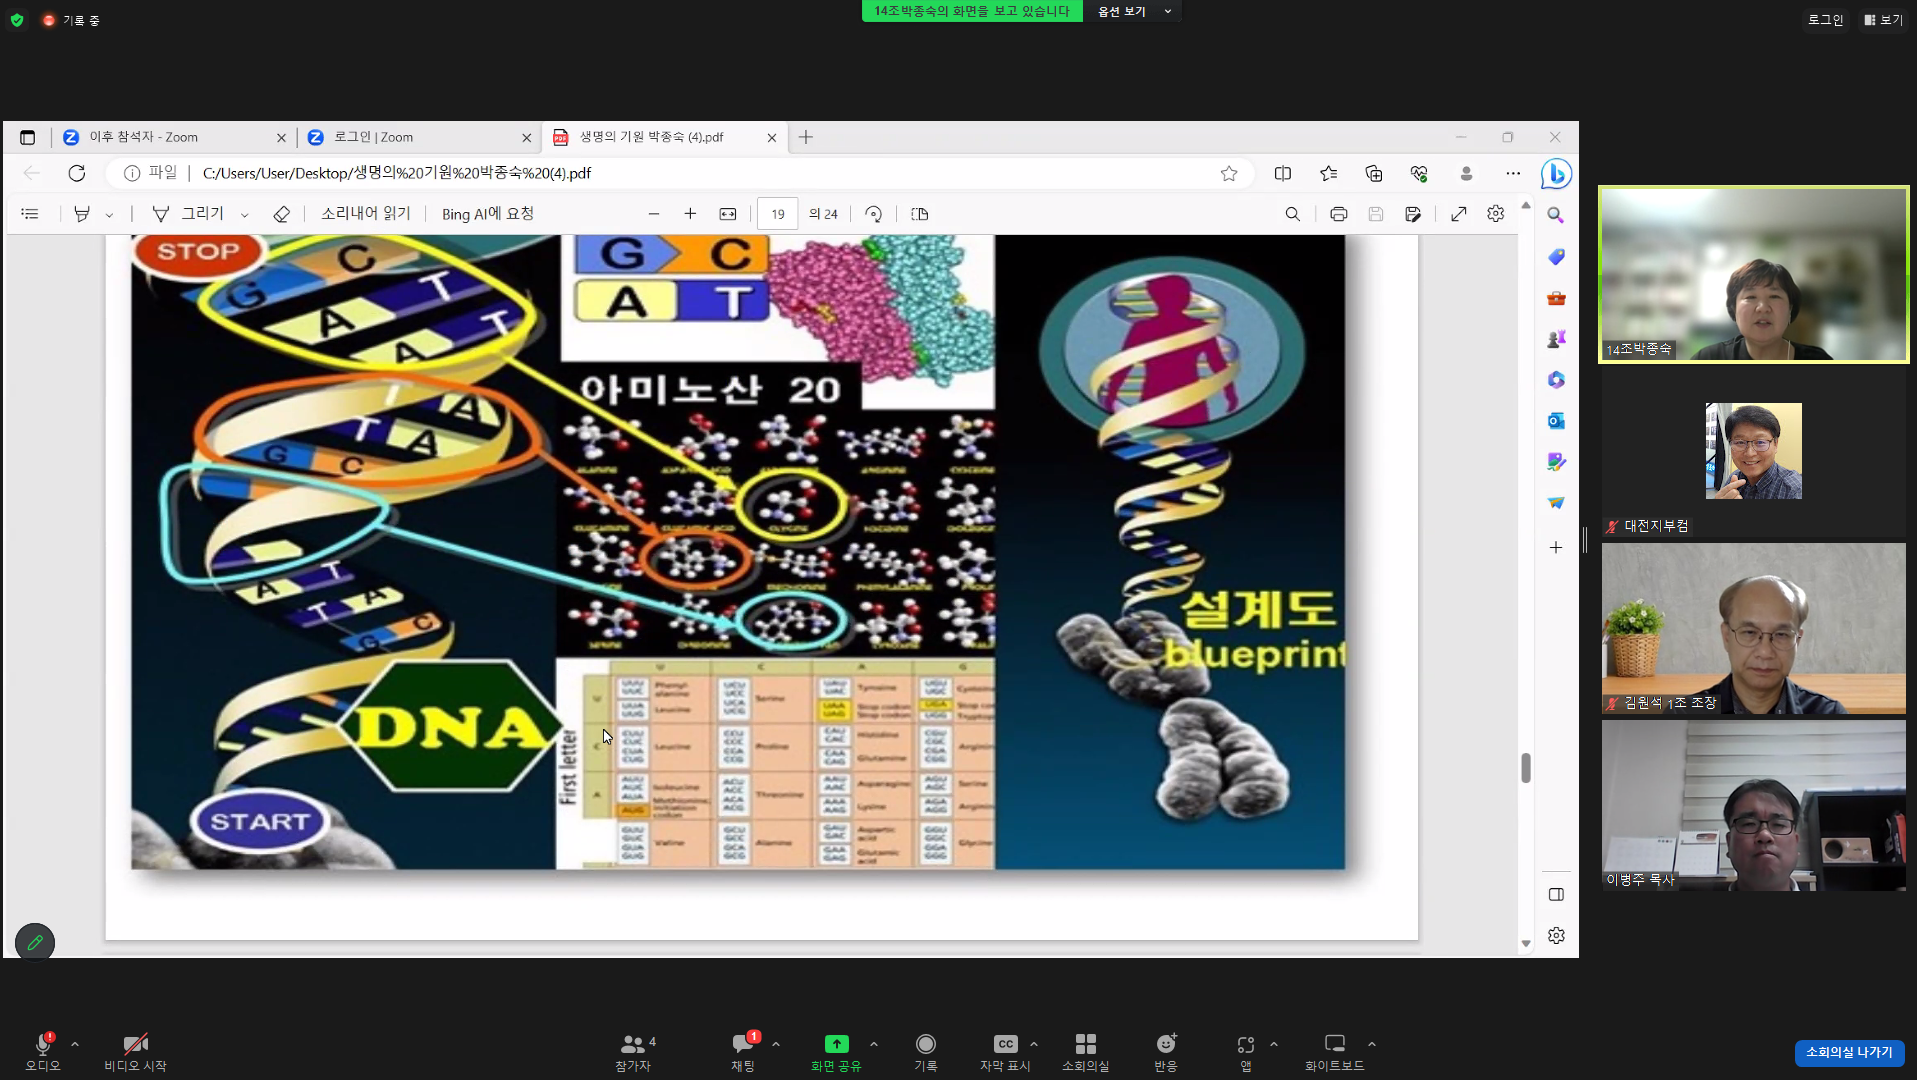Image resolution: width=1917 pixels, height=1080 pixels.
Task: Expand apps options arrow next to 앱
Action: [x=1274, y=1044]
